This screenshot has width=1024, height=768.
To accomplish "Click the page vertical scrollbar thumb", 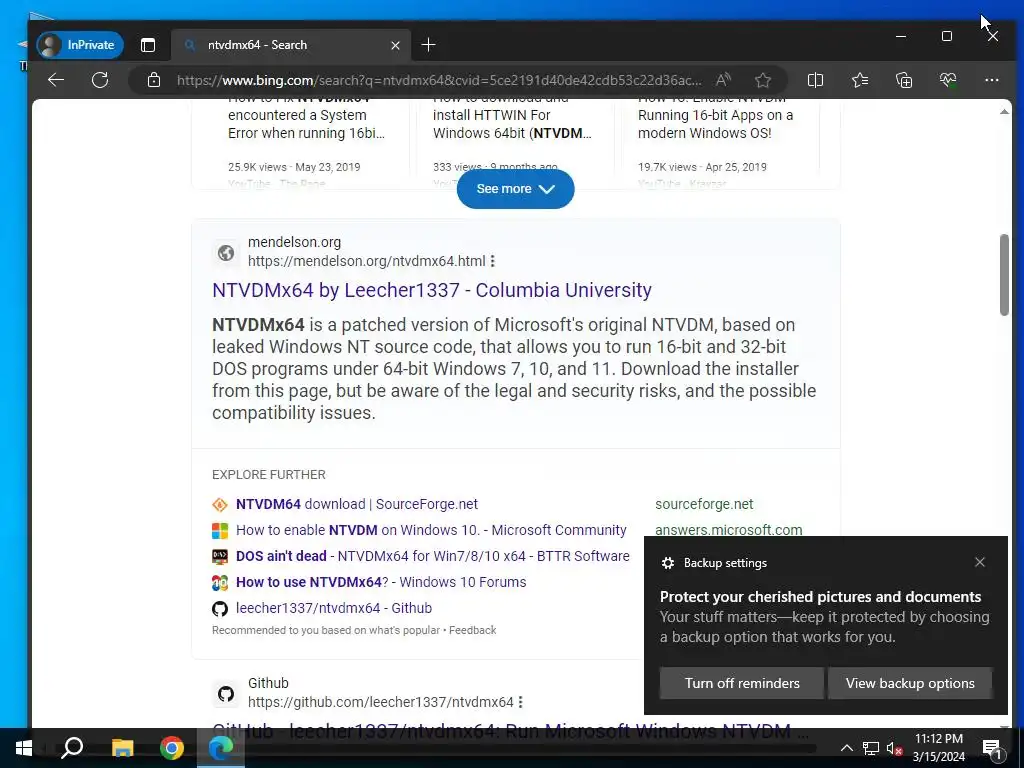I will pyautogui.click(x=1004, y=275).
